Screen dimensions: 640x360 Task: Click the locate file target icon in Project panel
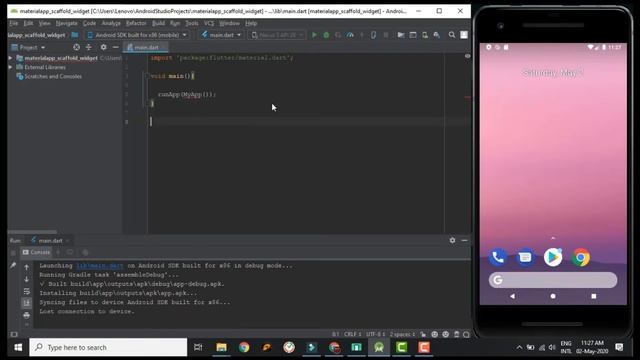76,47
